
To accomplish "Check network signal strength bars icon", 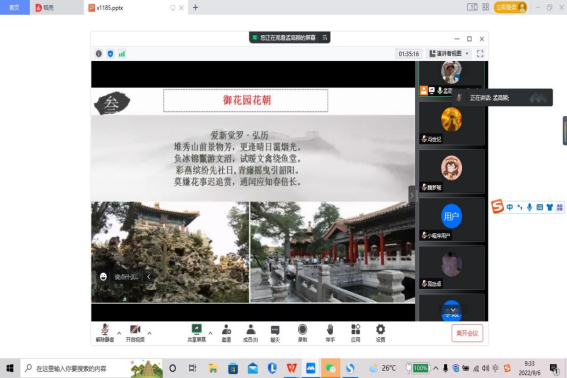I will pos(122,54).
